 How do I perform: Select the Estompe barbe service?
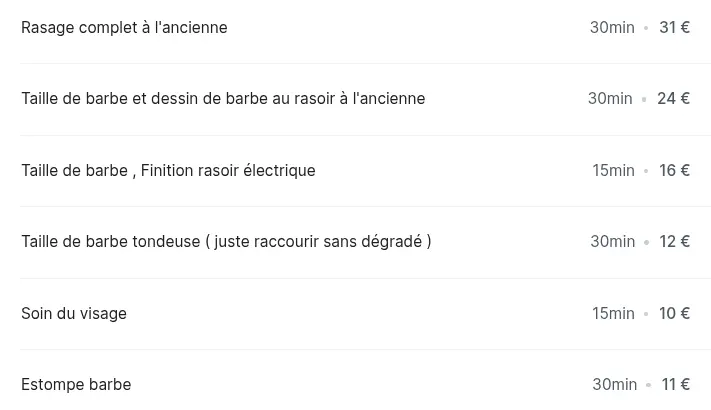coord(76,385)
